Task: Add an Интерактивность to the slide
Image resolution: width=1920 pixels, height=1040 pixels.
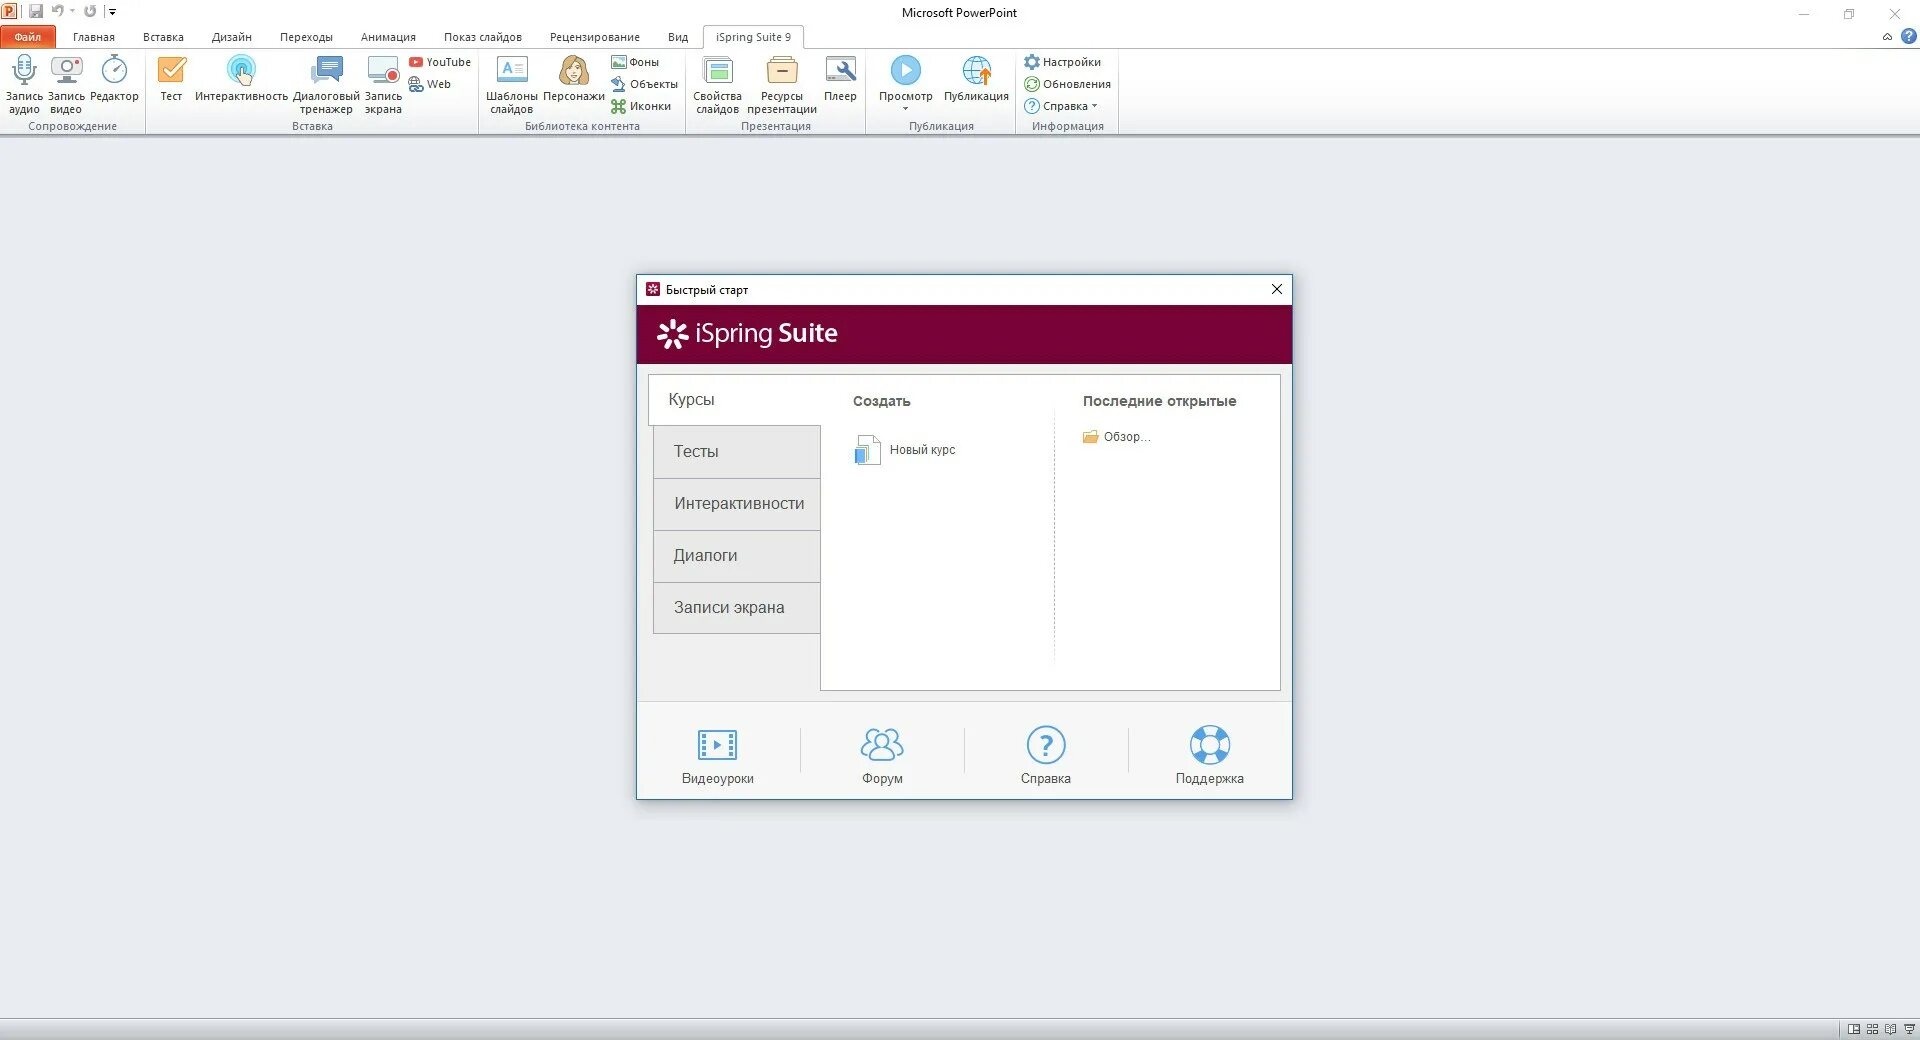Action: 241,78
